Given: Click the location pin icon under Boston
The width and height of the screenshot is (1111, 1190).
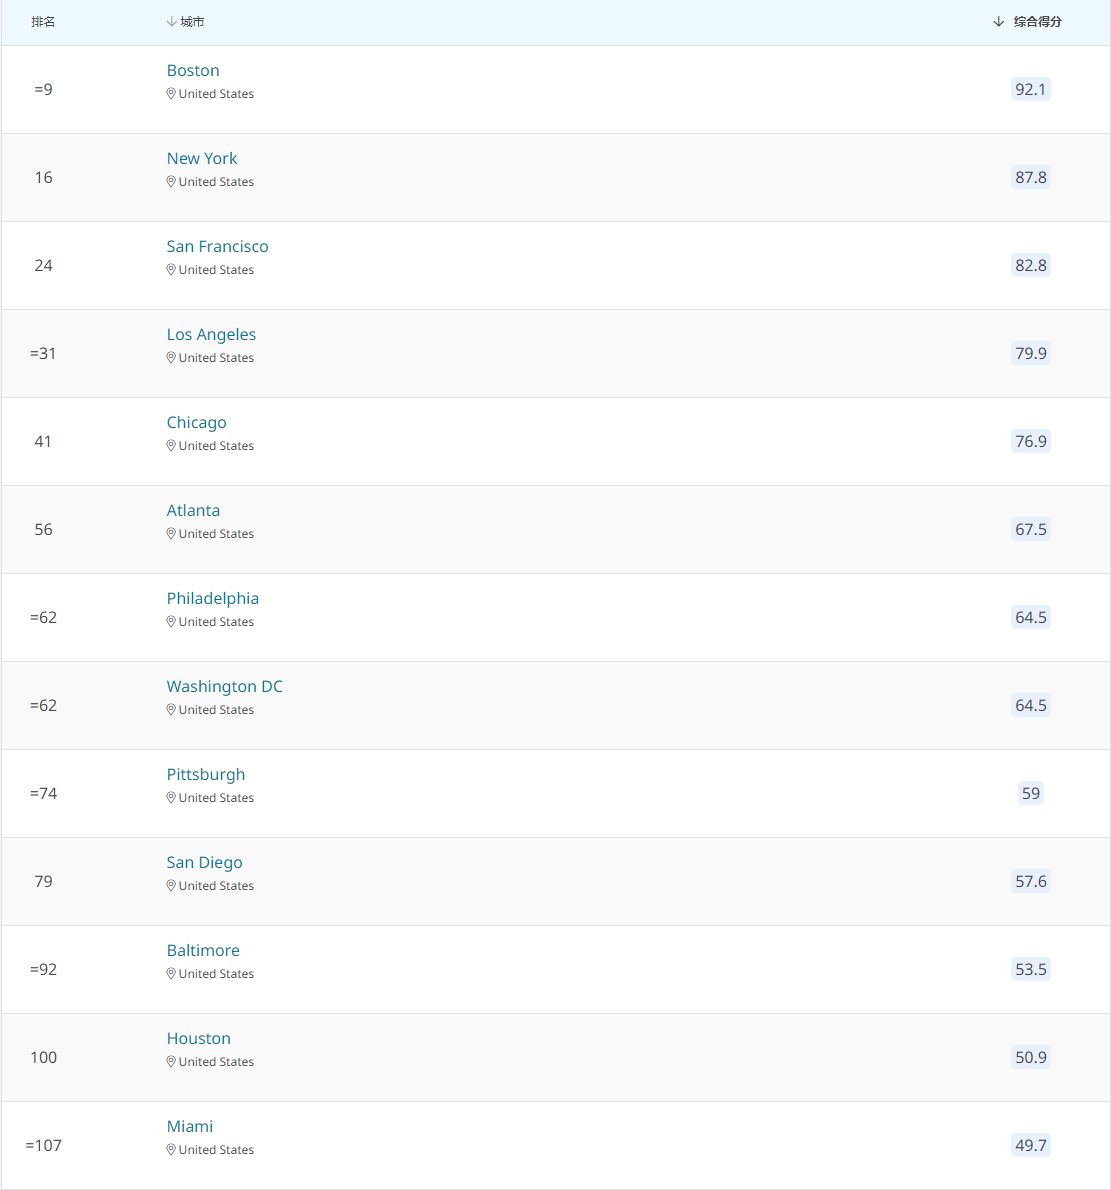Looking at the screenshot, I should [x=171, y=94].
